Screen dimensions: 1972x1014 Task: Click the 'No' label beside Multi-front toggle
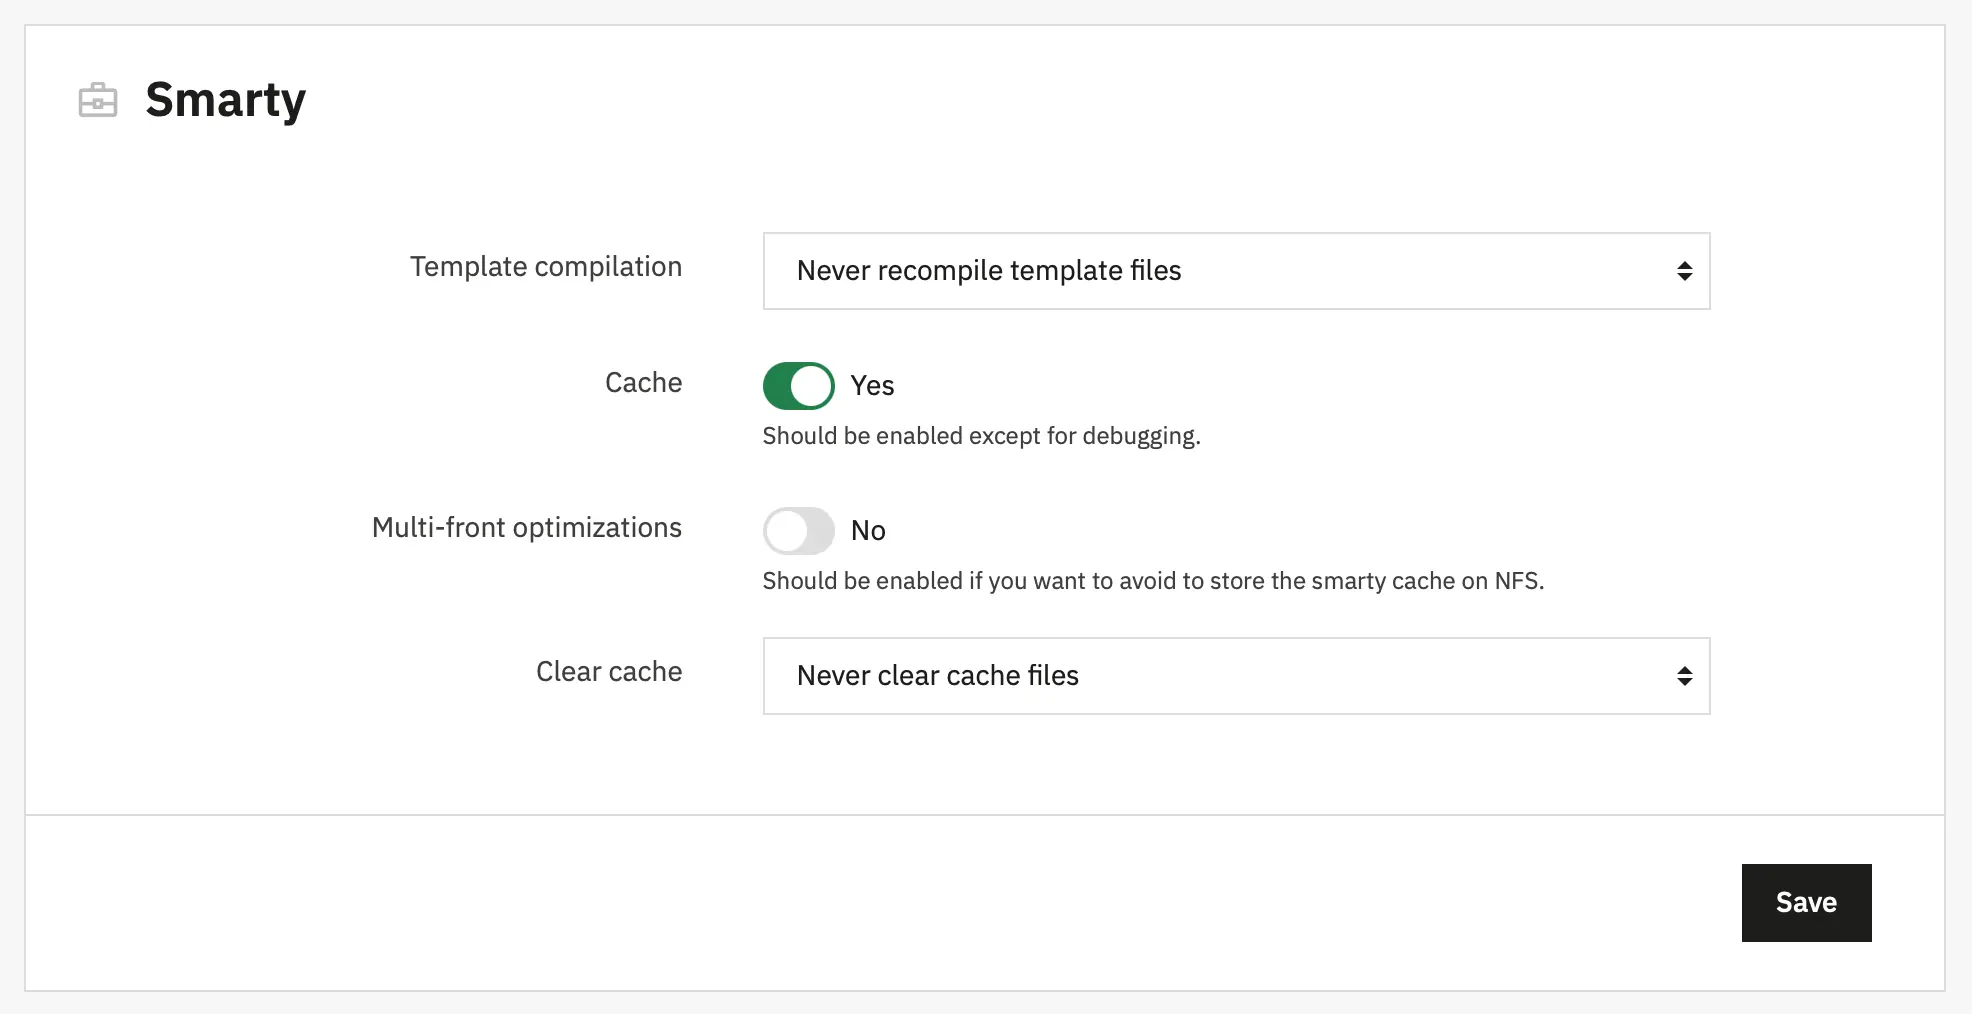tap(868, 531)
